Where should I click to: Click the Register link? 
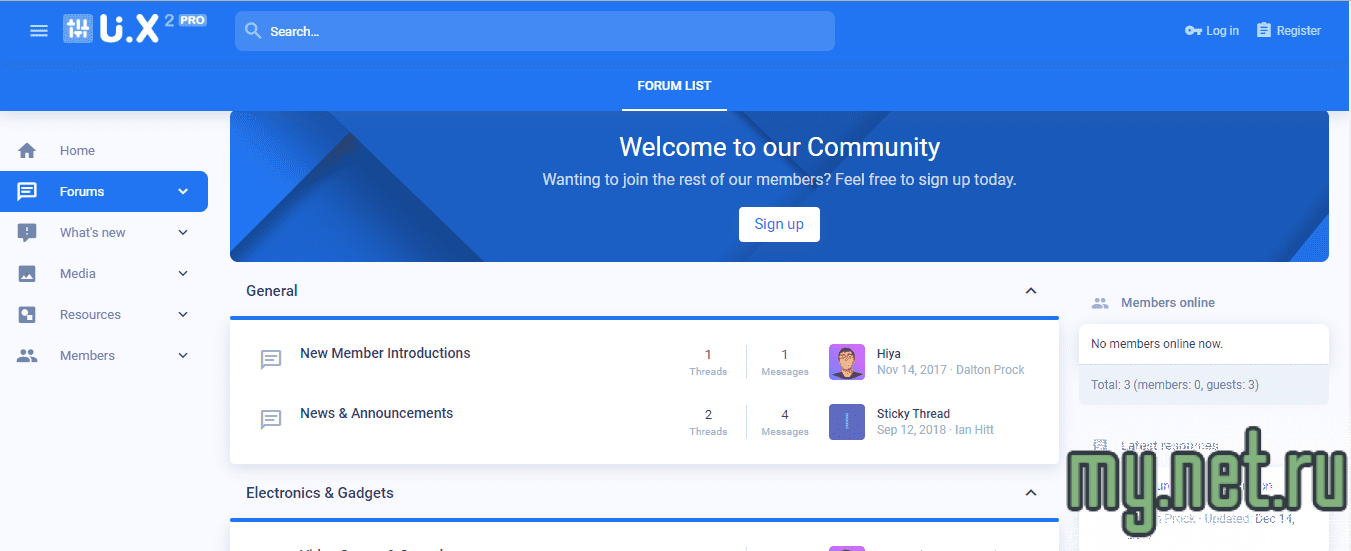(1289, 31)
